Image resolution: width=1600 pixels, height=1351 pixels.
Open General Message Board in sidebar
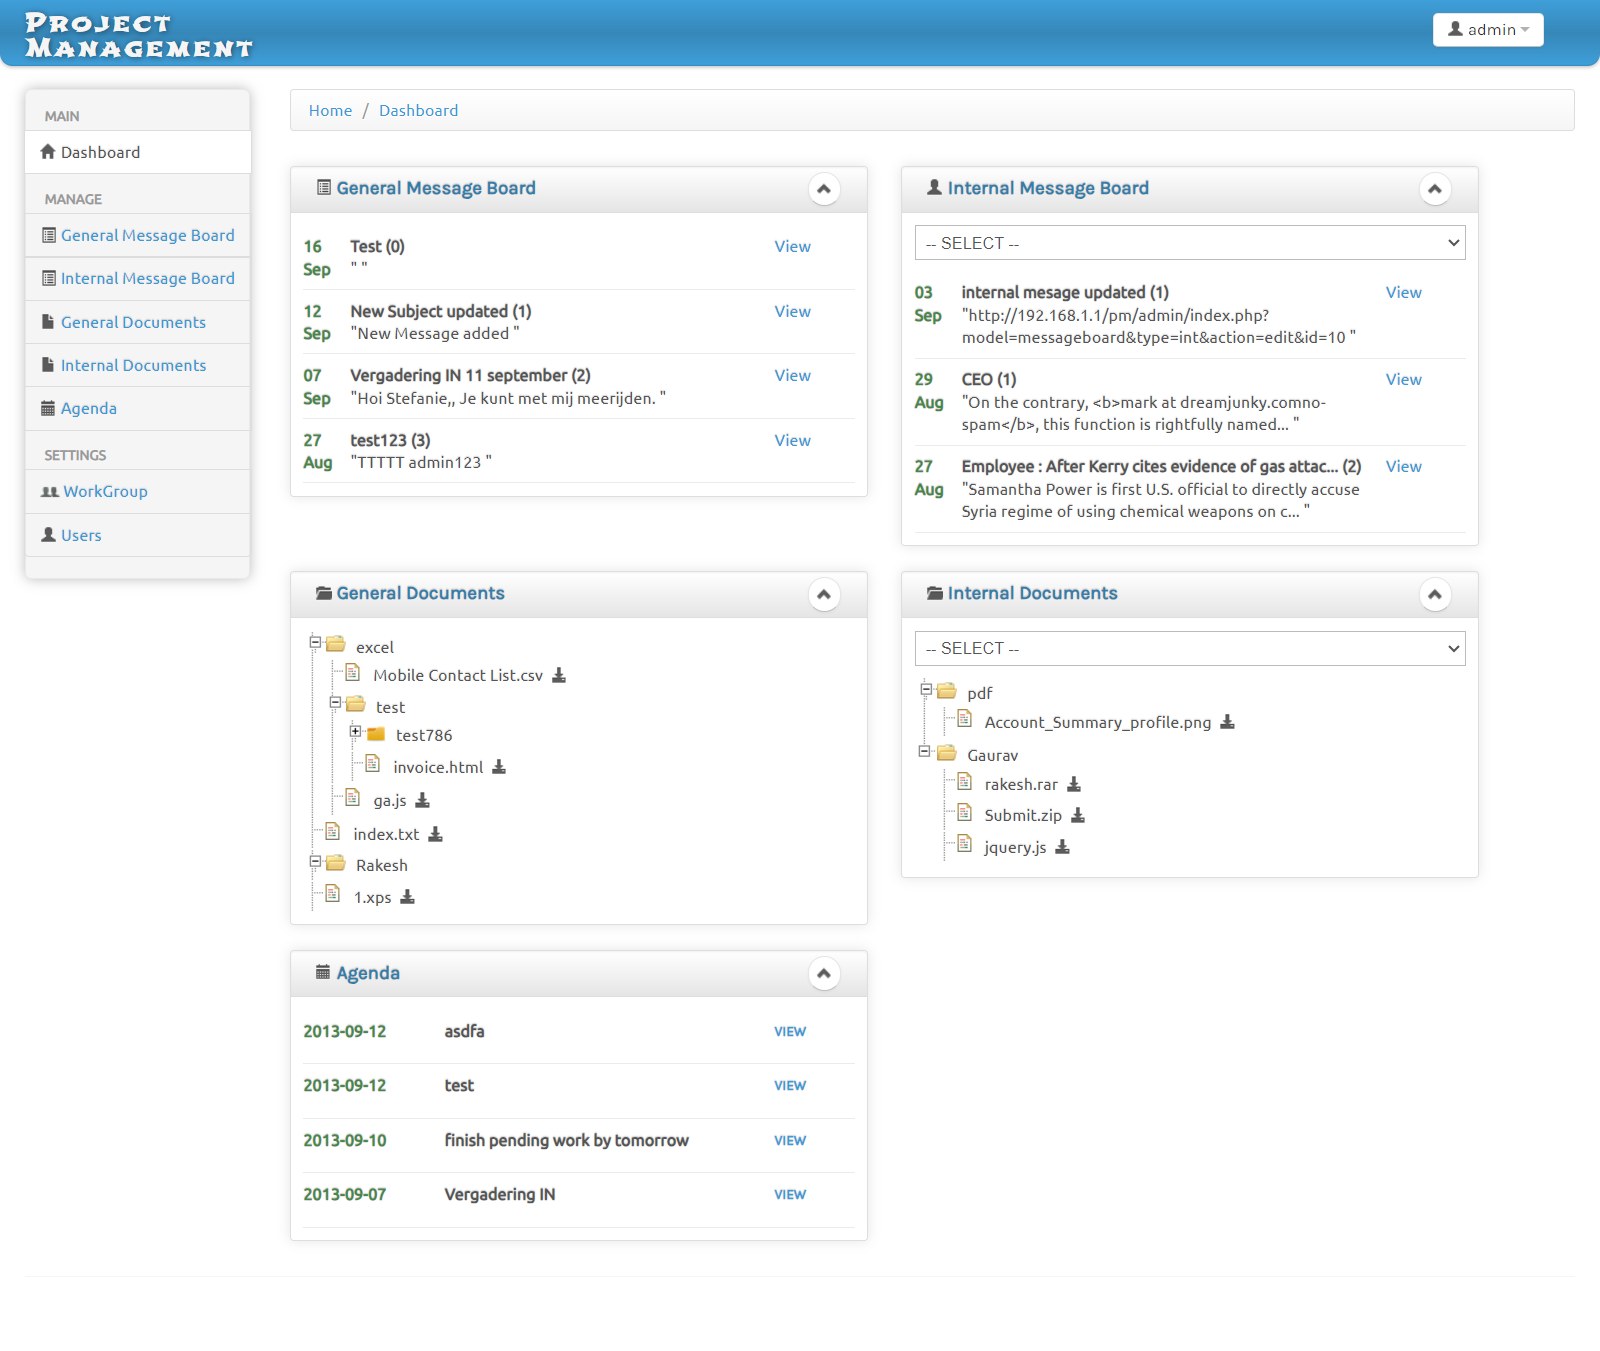pyautogui.click(x=138, y=235)
